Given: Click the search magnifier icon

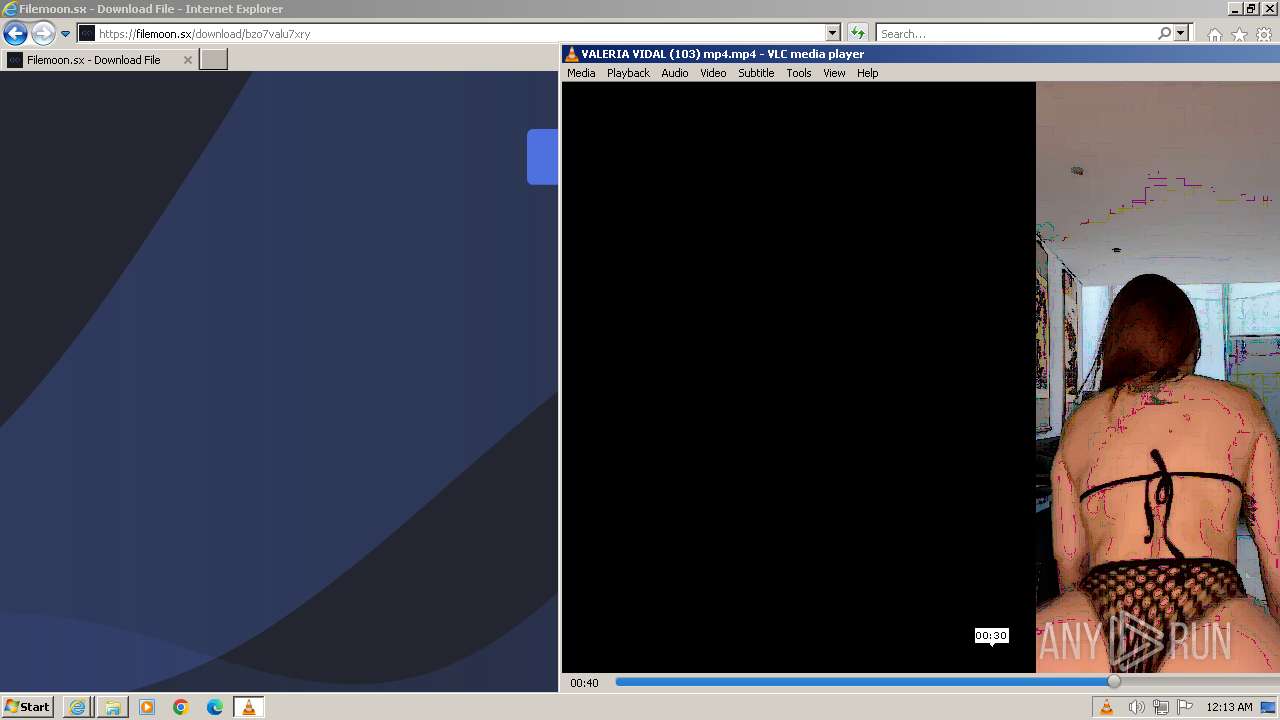Looking at the screenshot, I should [1164, 33].
